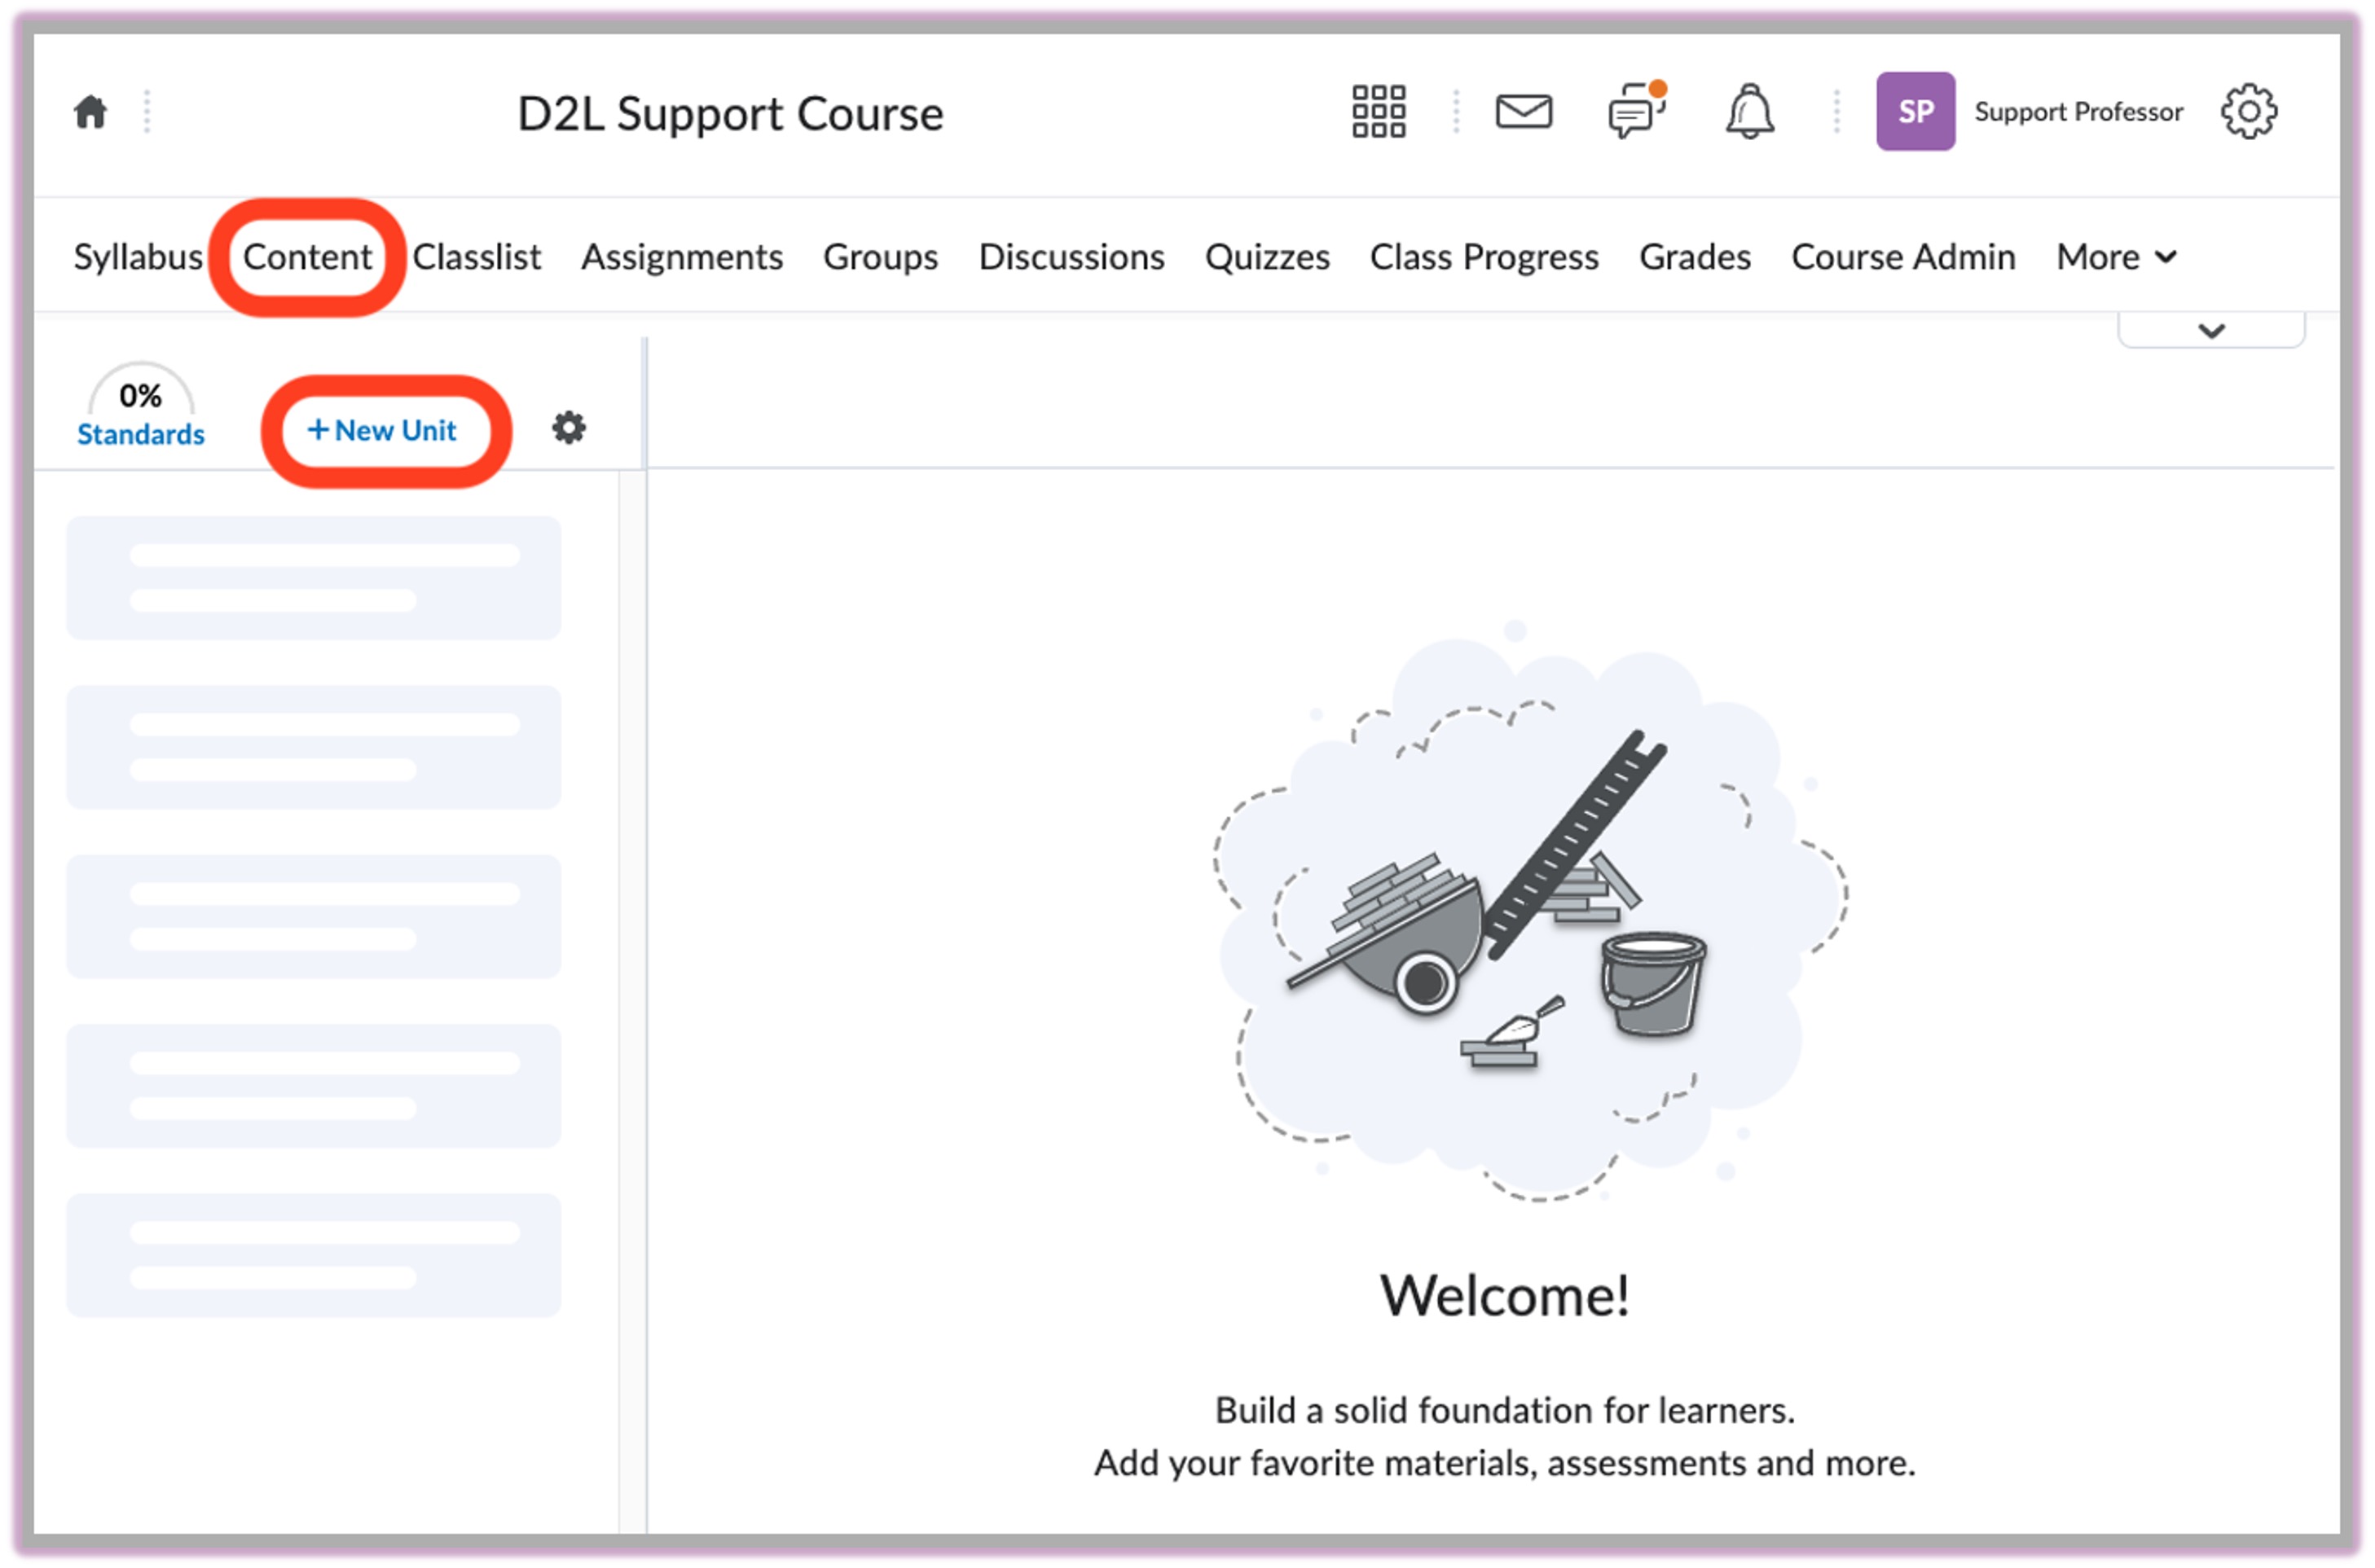Go to Quizzes in the navbar

click(x=1268, y=257)
